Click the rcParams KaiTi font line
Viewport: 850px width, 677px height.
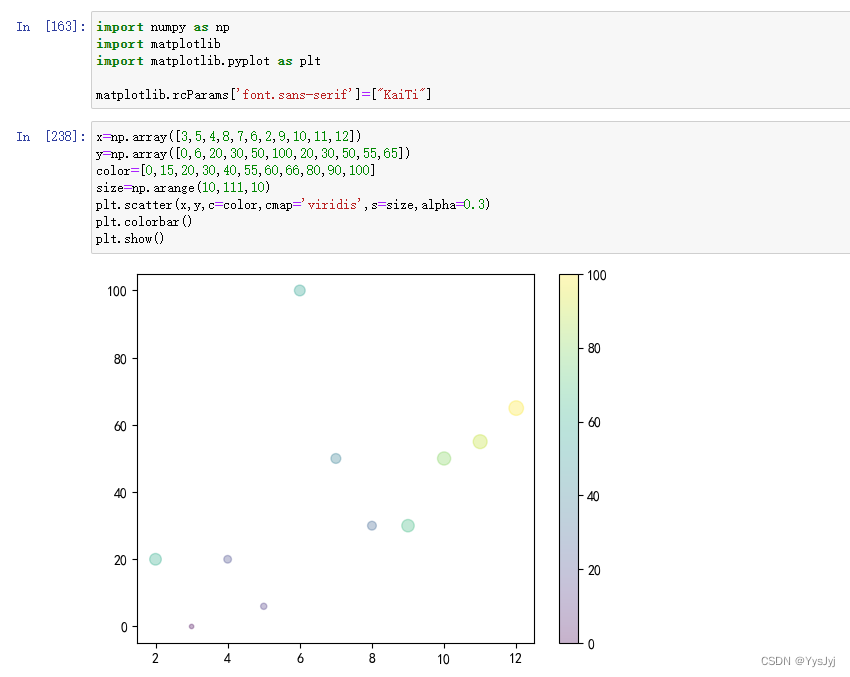tap(263, 94)
